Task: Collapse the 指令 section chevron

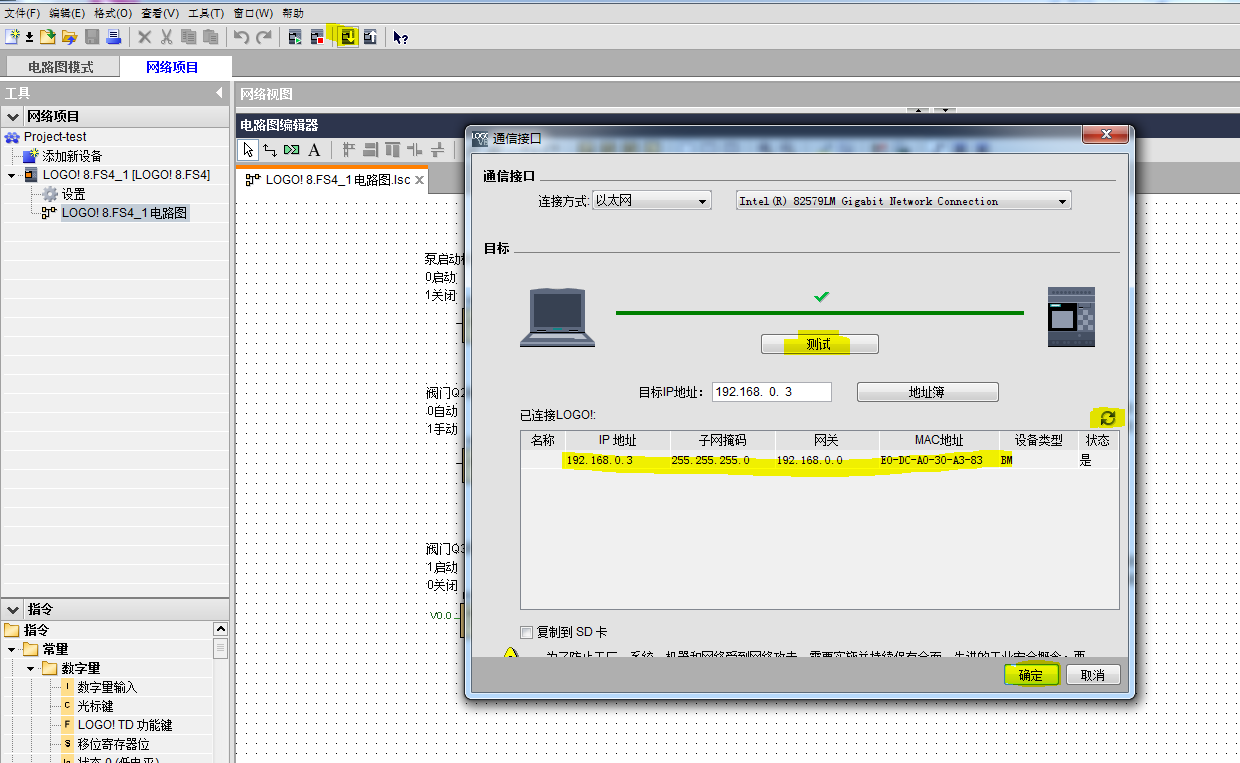Action: (x=13, y=609)
